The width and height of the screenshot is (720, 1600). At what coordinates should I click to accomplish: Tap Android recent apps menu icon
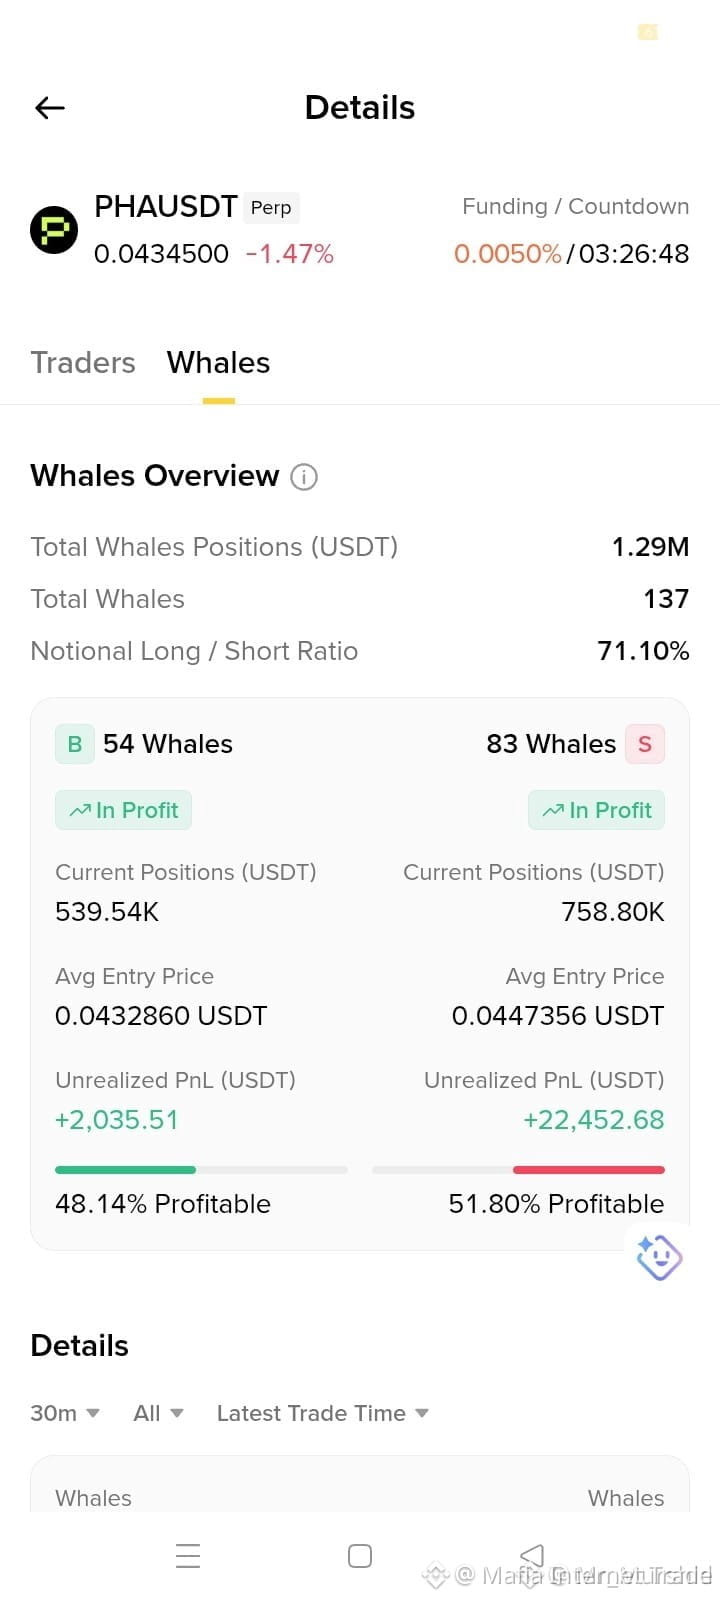pos(188,1556)
